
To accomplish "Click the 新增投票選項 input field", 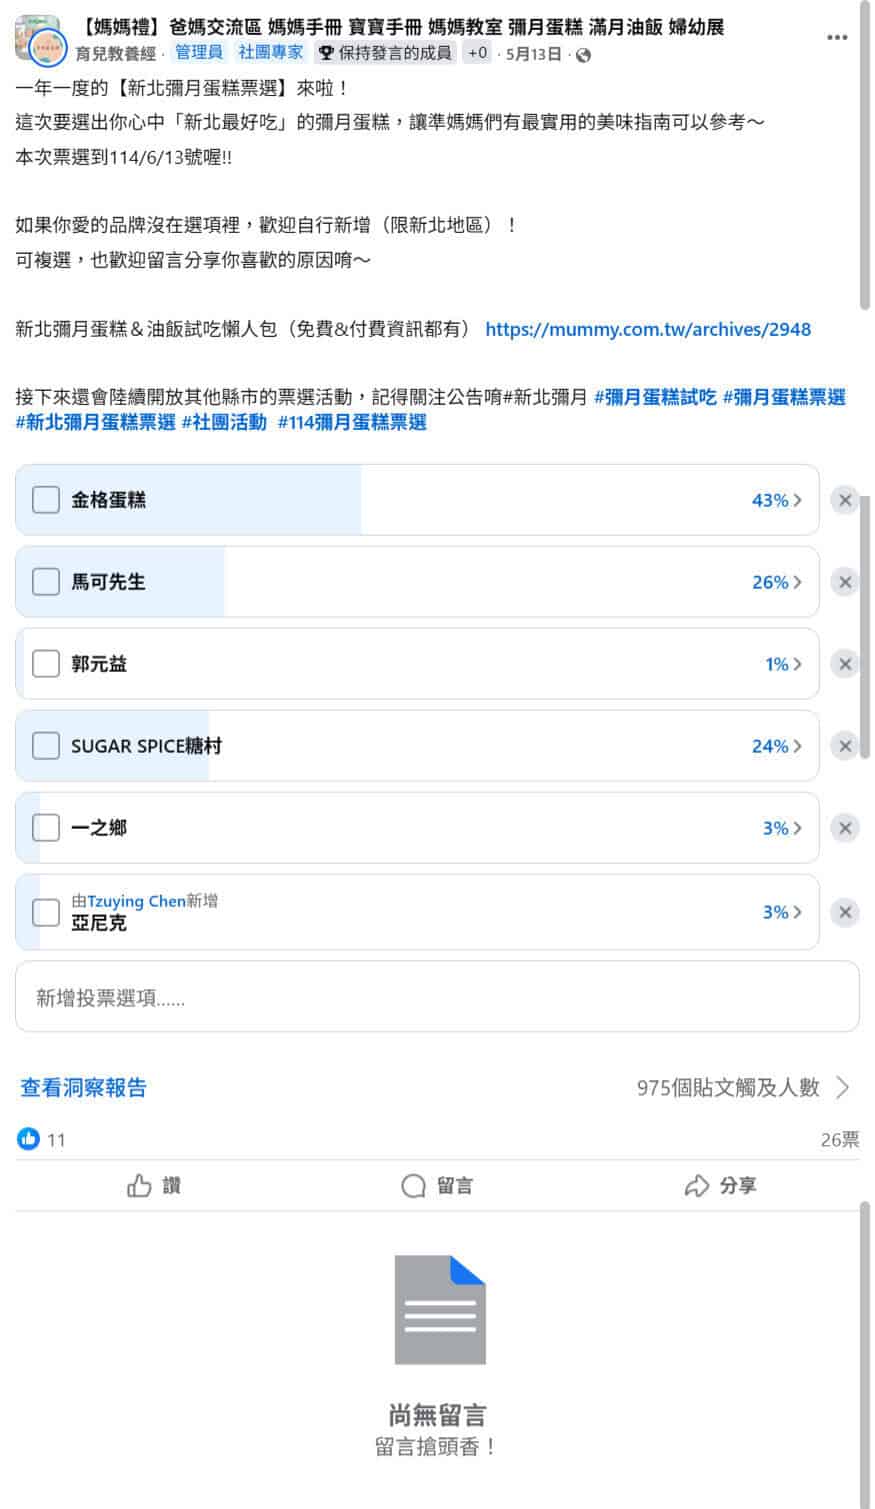I will coord(437,997).
